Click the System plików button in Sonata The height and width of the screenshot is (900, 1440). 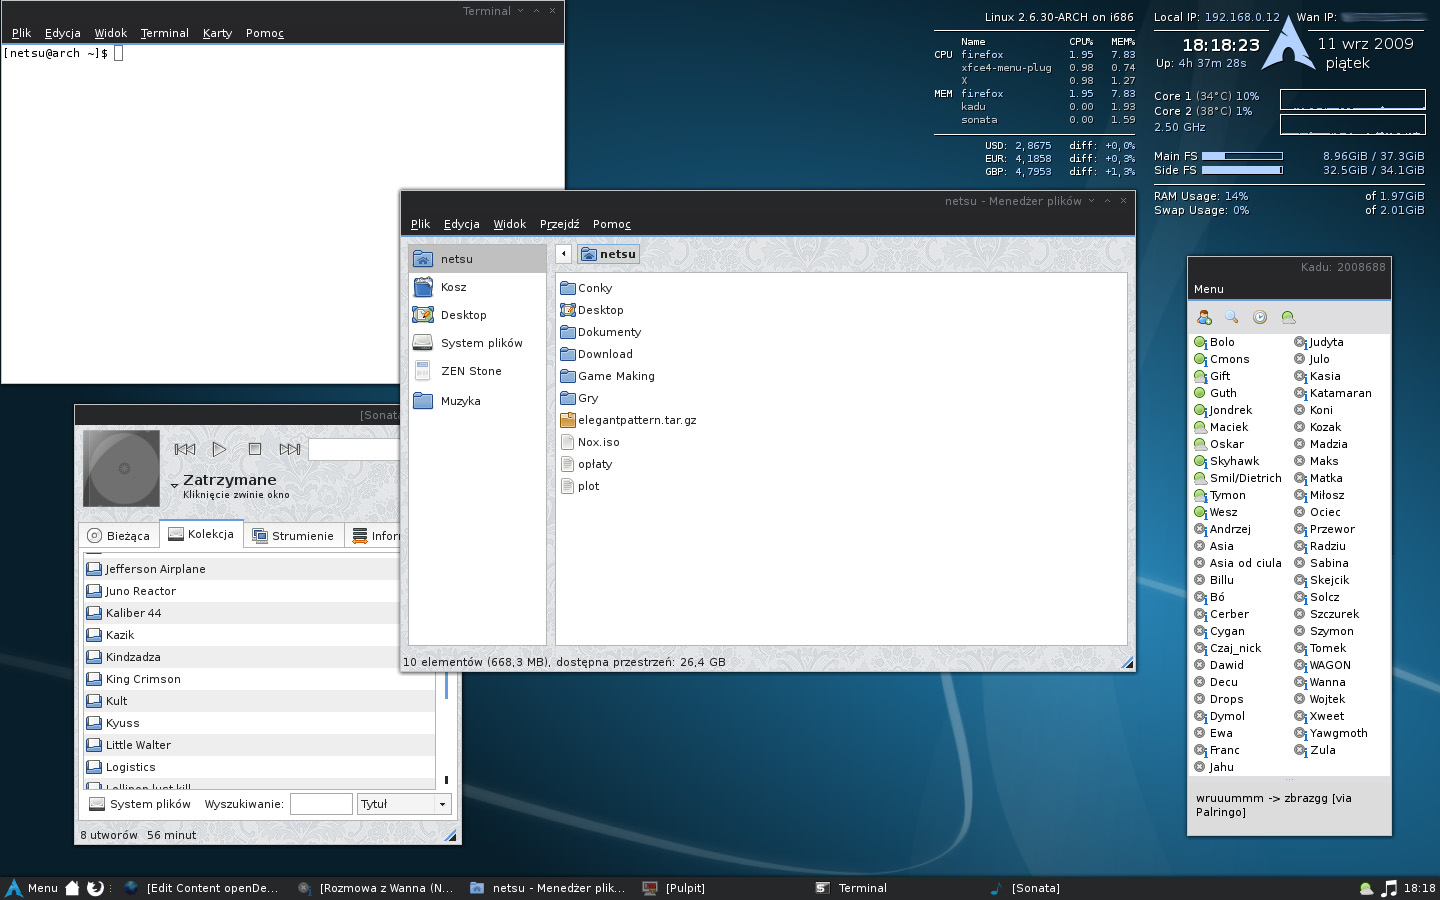pyautogui.click(x=140, y=804)
